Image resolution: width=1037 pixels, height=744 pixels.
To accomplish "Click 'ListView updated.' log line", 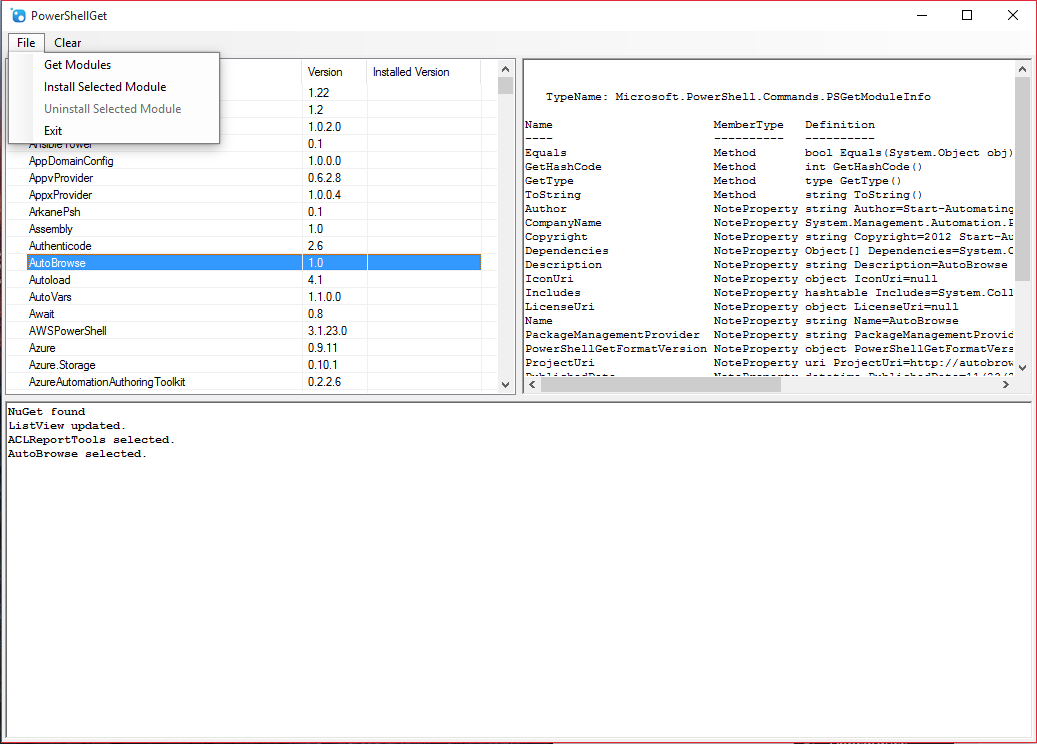I will coord(67,425).
